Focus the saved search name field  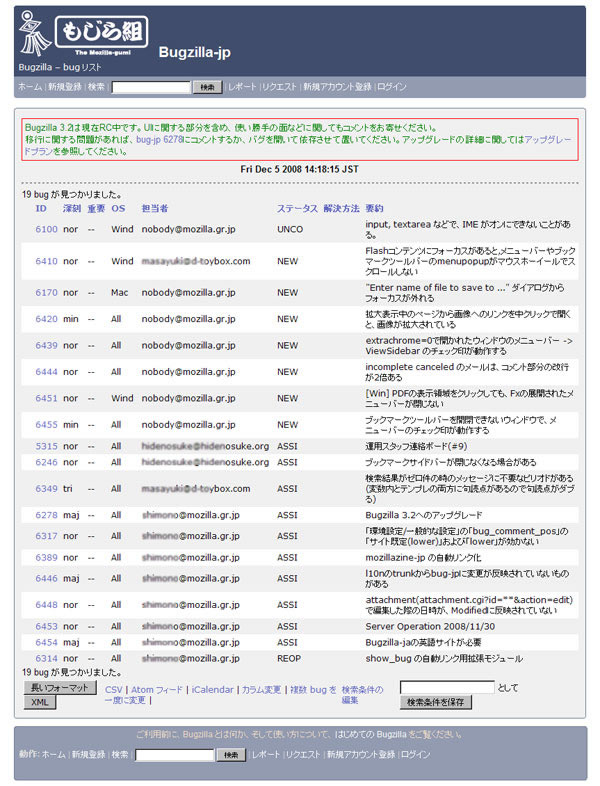(447, 687)
